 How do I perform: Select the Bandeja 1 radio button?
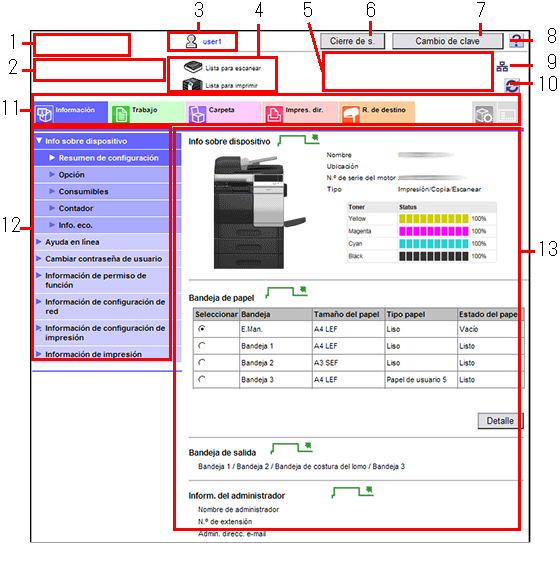click(x=202, y=345)
